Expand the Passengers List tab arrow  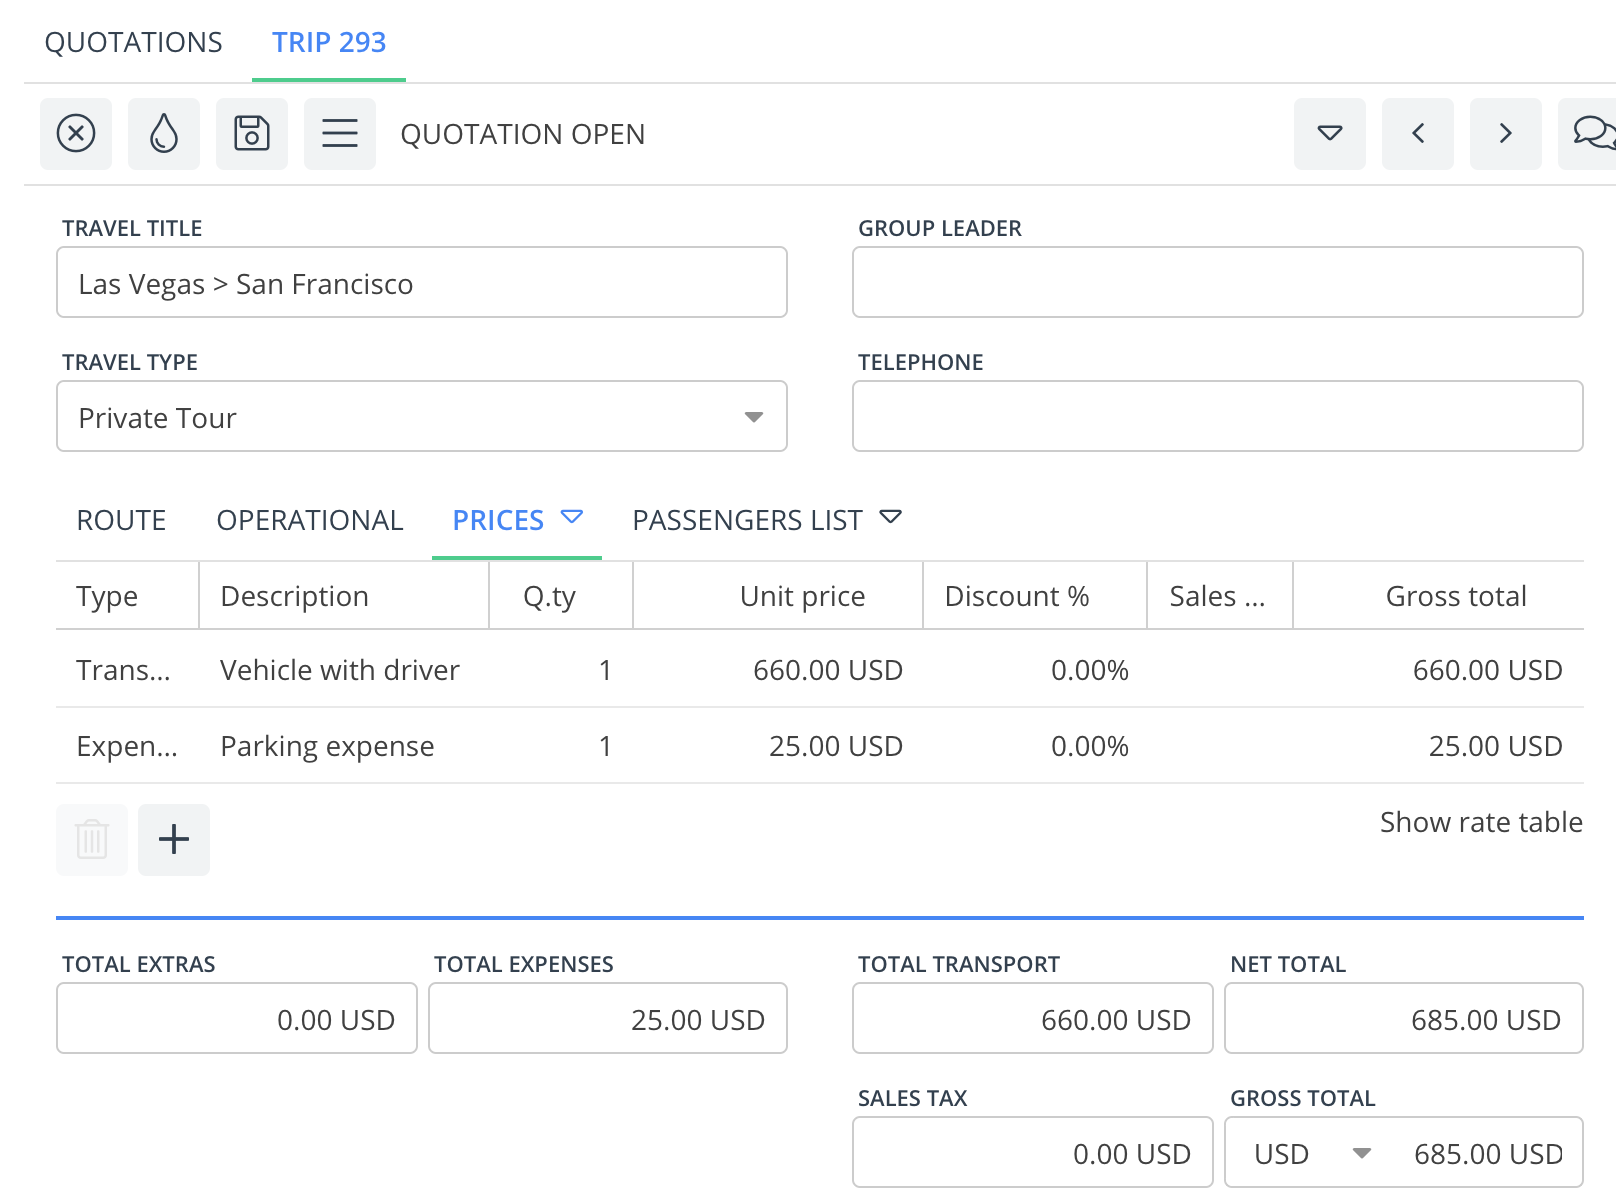tap(890, 517)
